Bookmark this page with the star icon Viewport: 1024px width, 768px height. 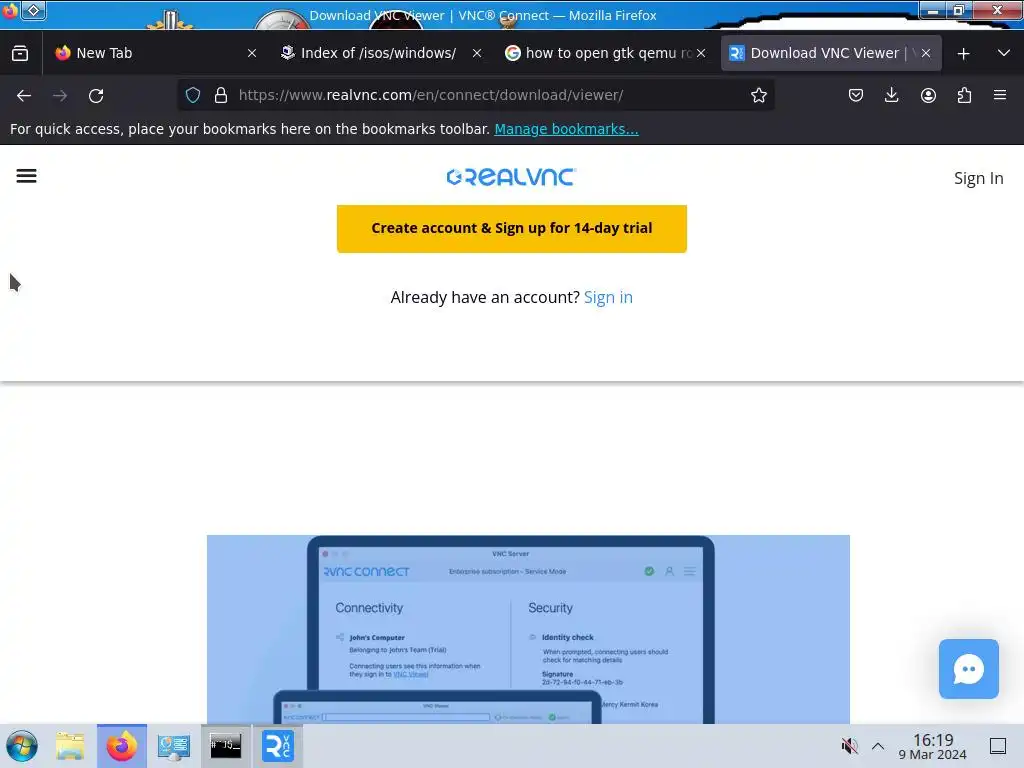point(758,95)
